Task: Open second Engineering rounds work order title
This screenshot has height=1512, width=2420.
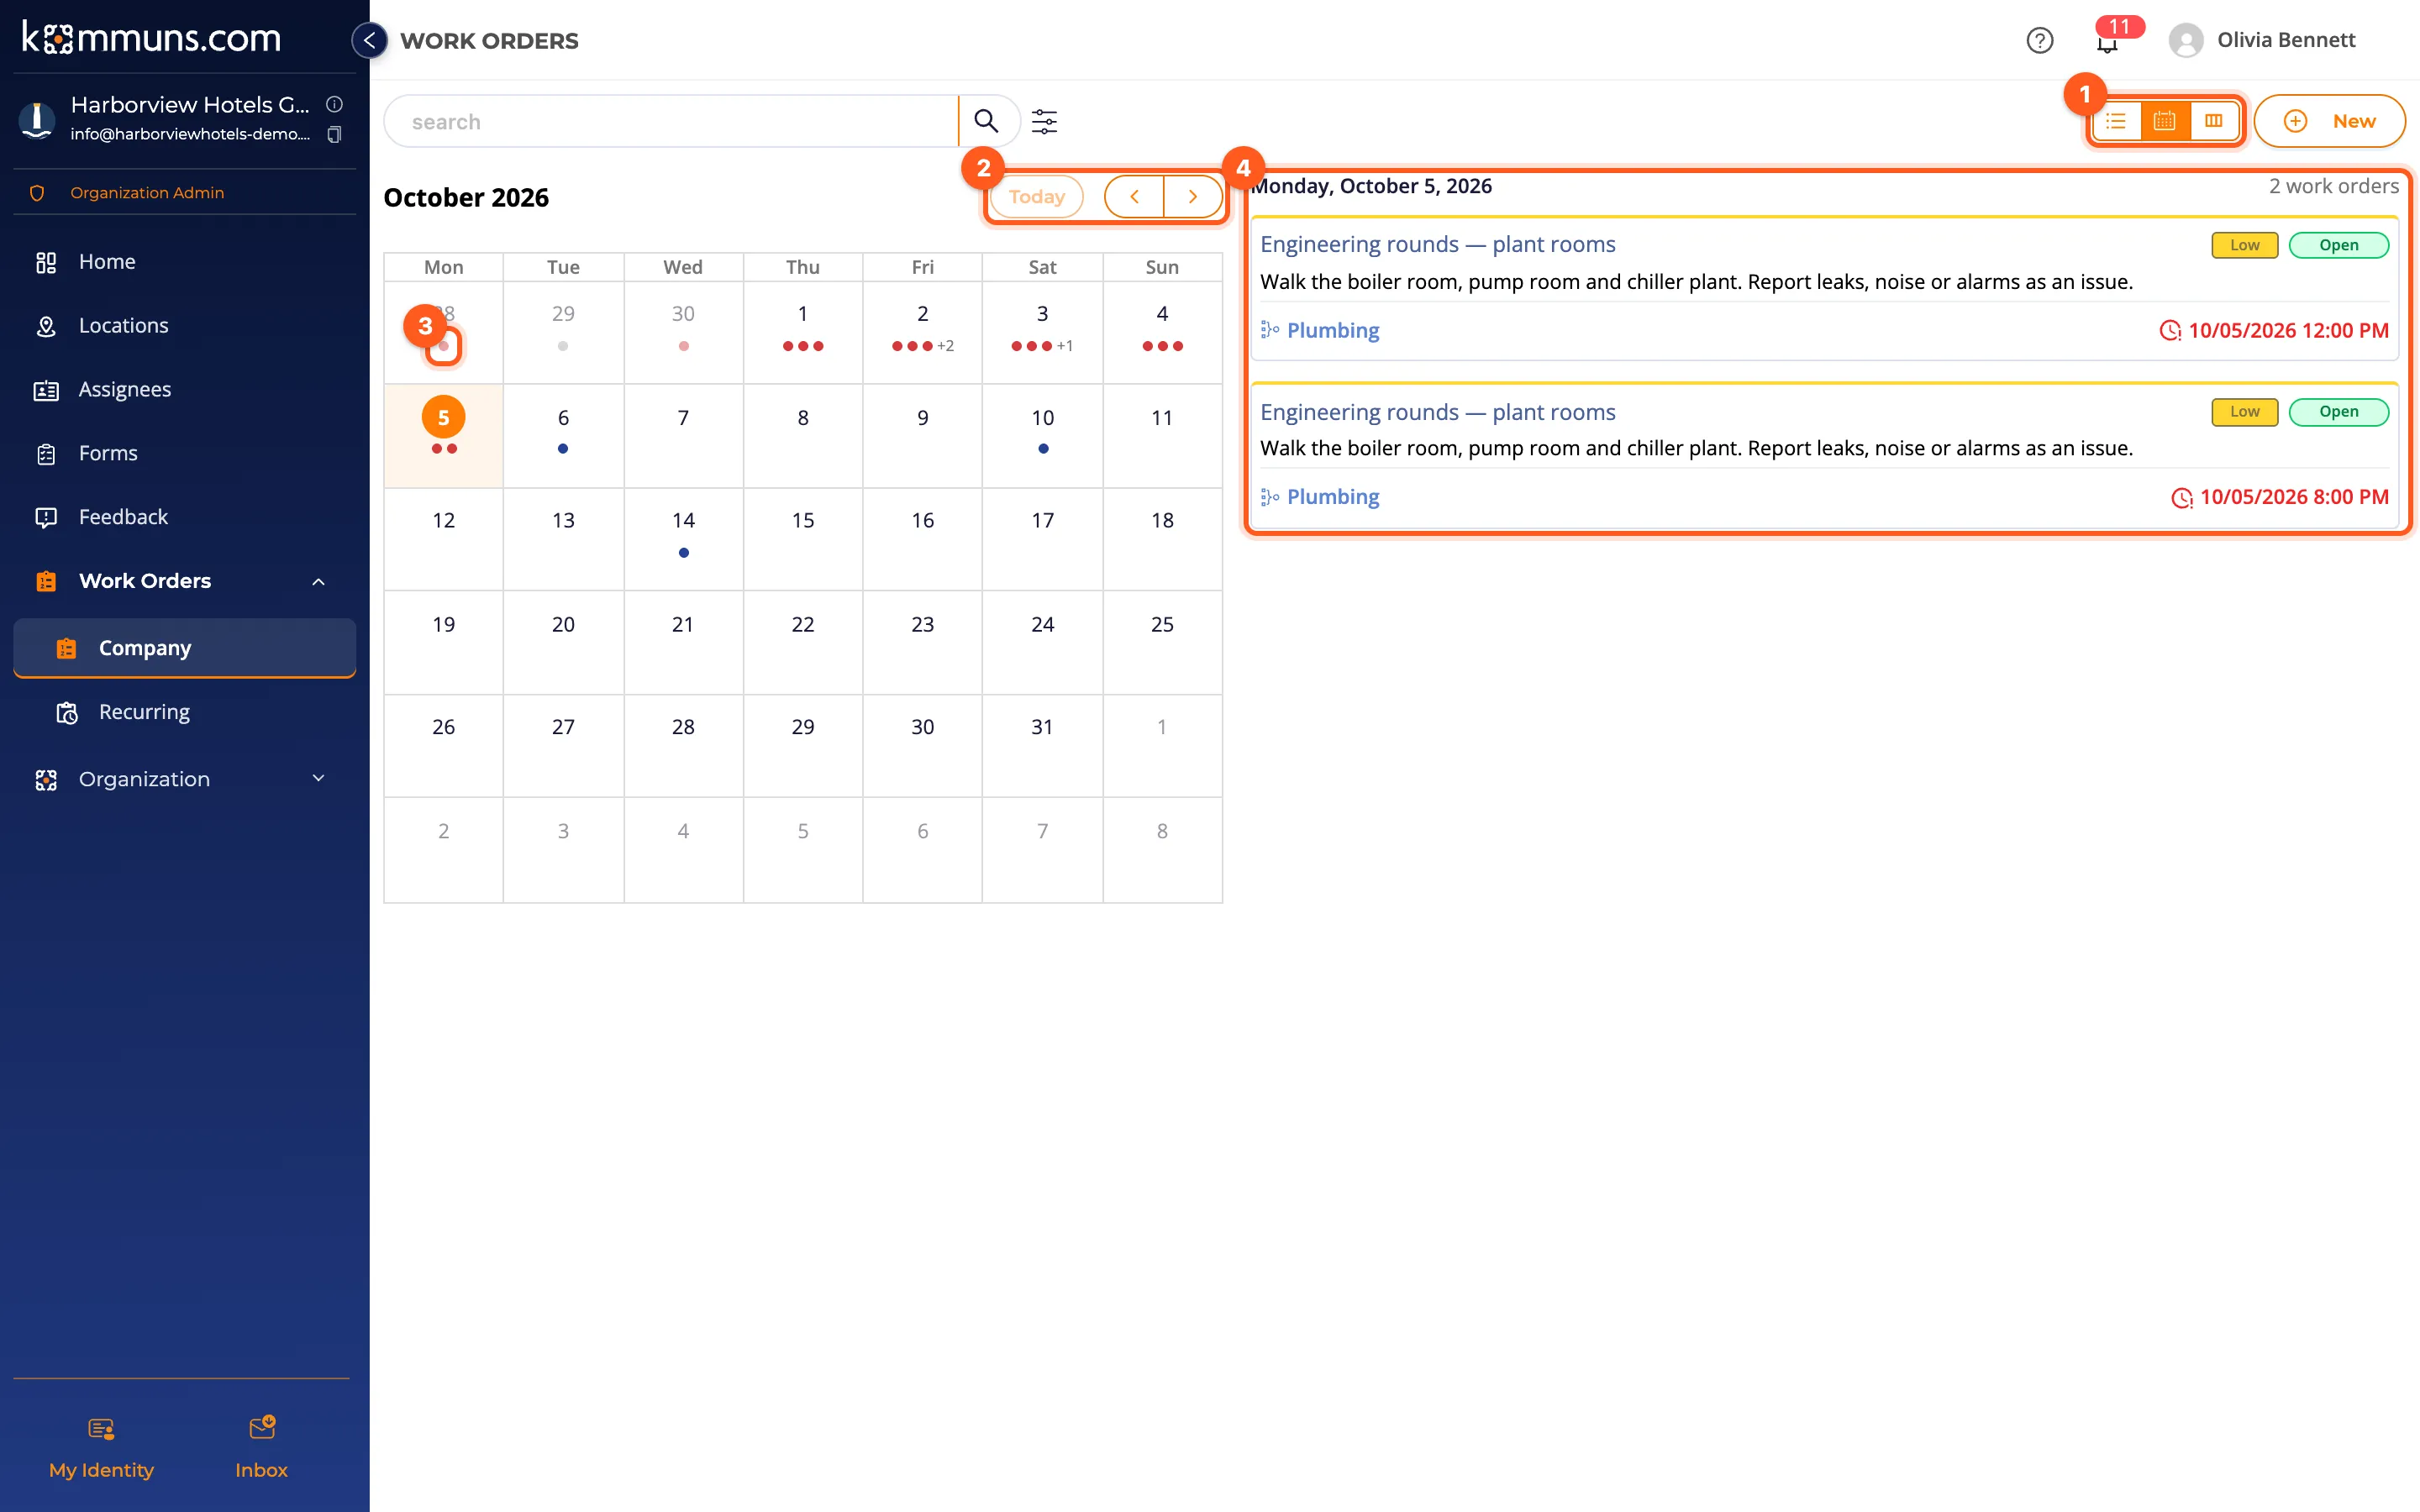Action: (1437, 411)
